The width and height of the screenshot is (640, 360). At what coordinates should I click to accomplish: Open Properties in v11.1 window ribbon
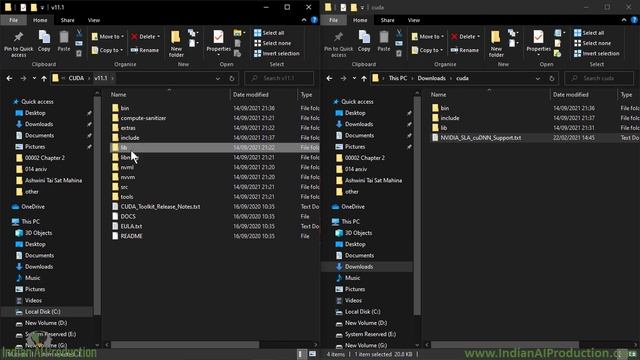click(x=218, y=43)
